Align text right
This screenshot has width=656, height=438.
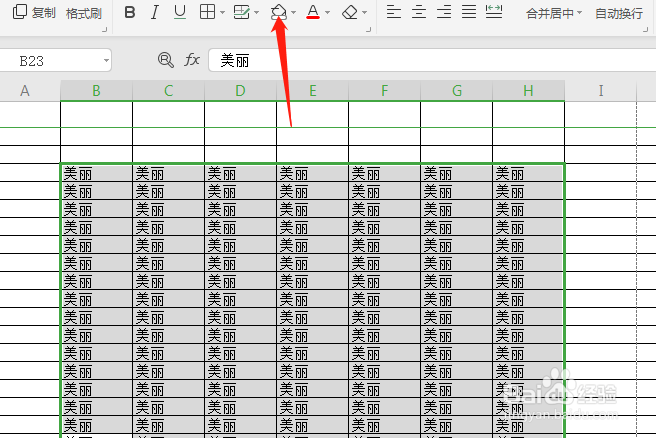(x=444, y=12)
